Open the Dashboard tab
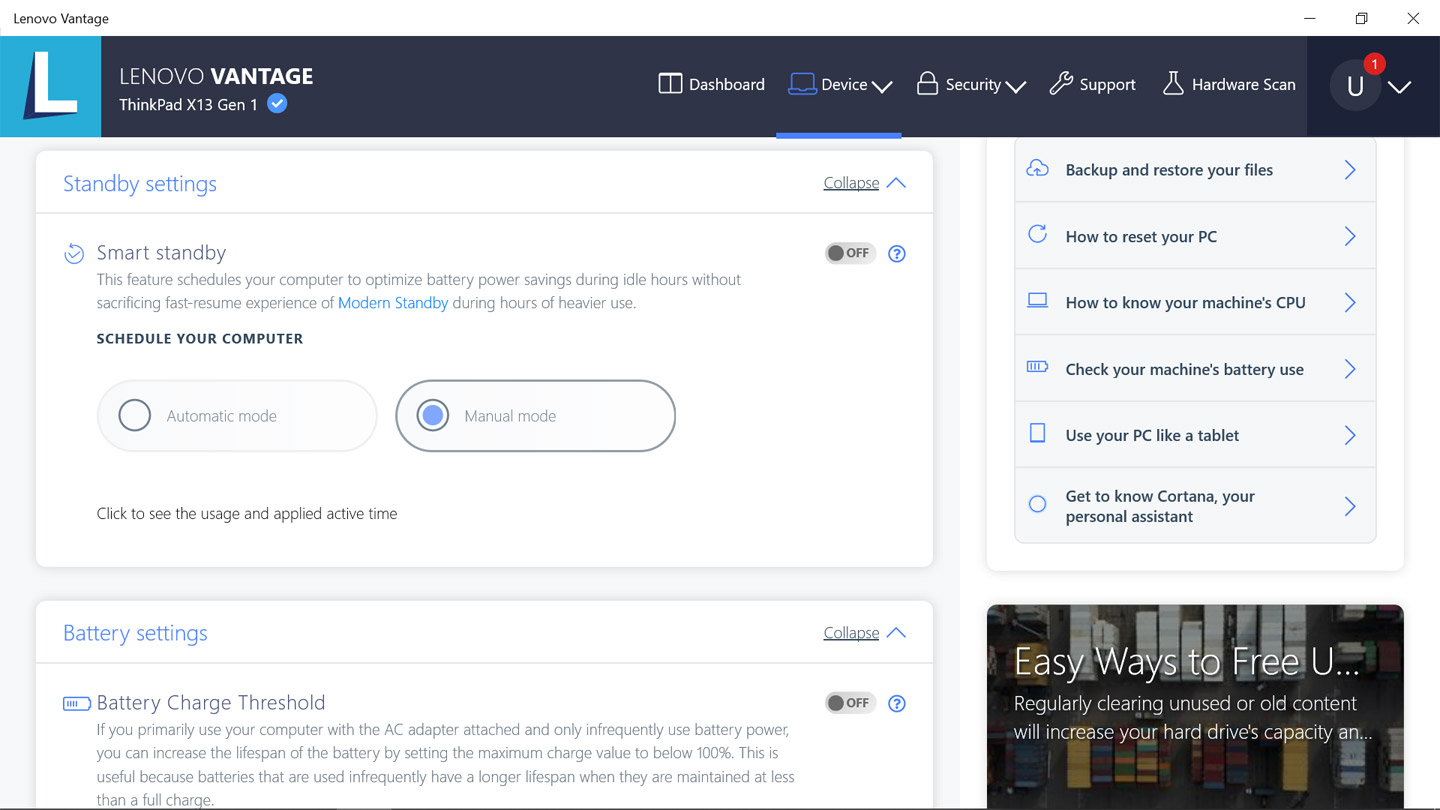Screen dimensions: 1440x810 point(711,84)
